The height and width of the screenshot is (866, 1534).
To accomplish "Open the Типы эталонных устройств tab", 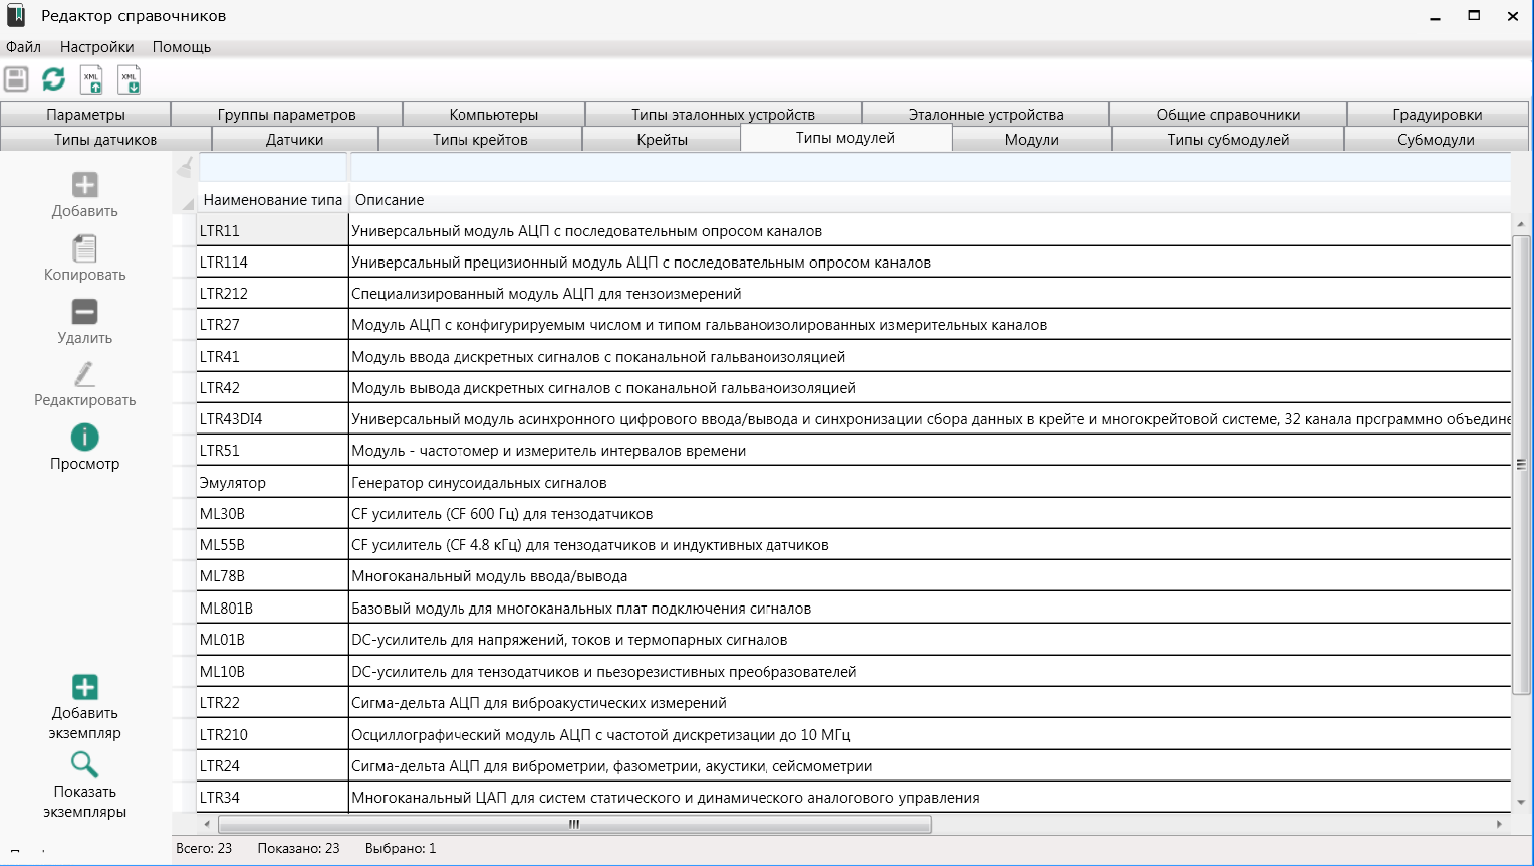I will 723,115.
